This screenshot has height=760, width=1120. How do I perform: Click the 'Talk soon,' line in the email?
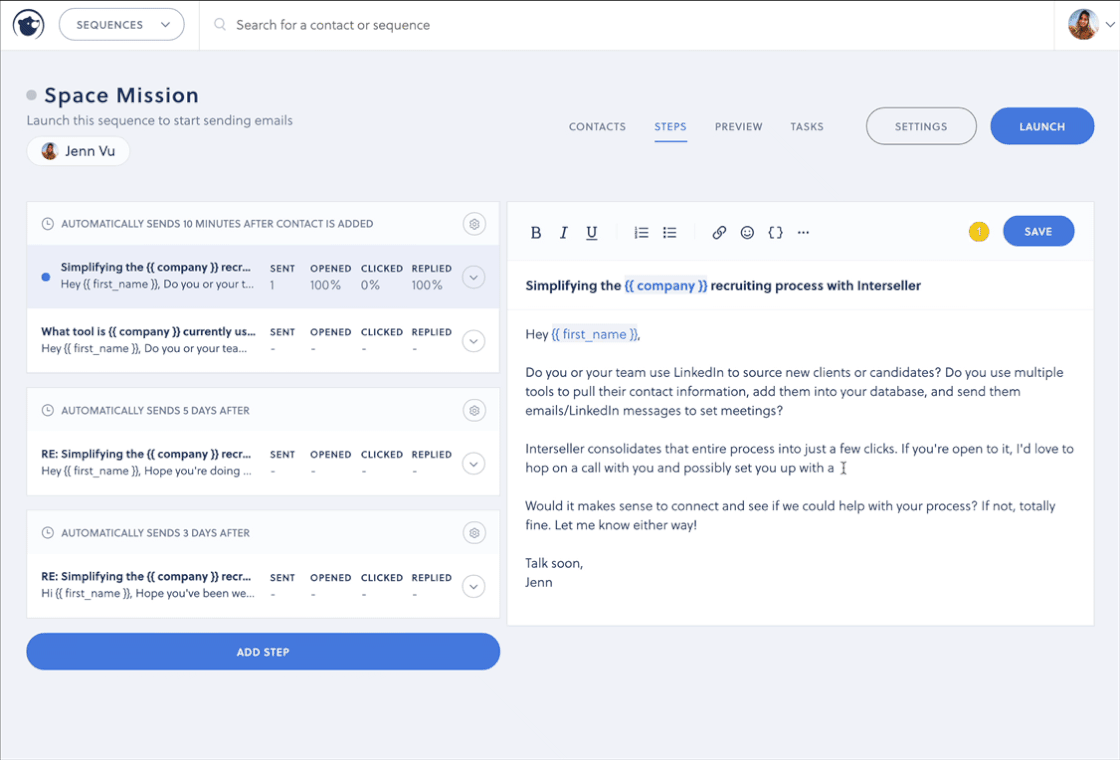[x=554, y=563]
